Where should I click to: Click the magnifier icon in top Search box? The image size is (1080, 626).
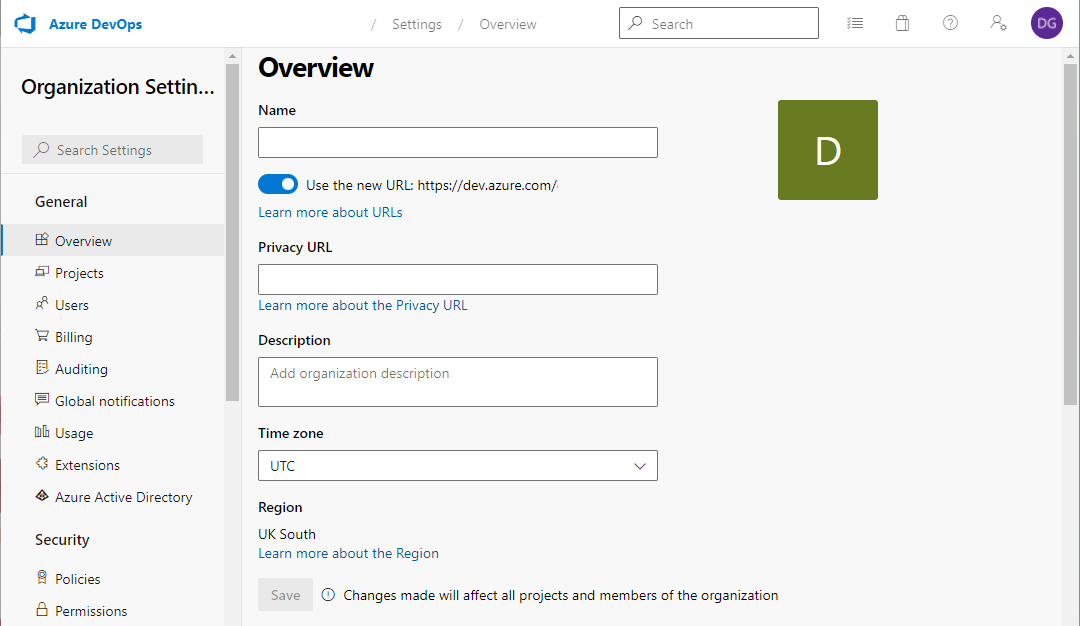click(636, 23)
